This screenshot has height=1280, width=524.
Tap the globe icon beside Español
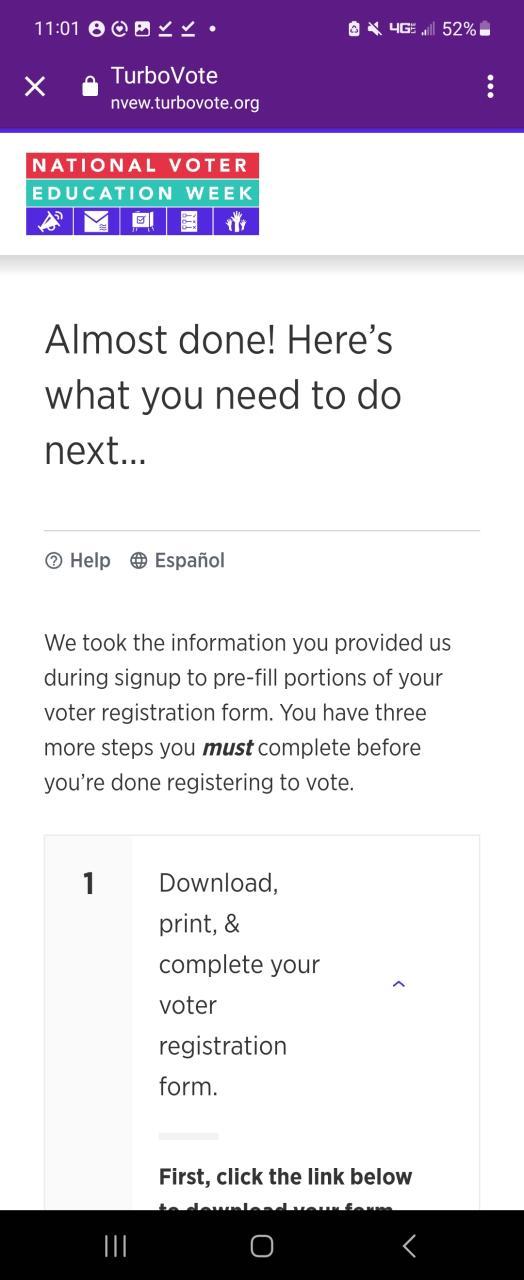pyautogui.click(x=139, y=561)
